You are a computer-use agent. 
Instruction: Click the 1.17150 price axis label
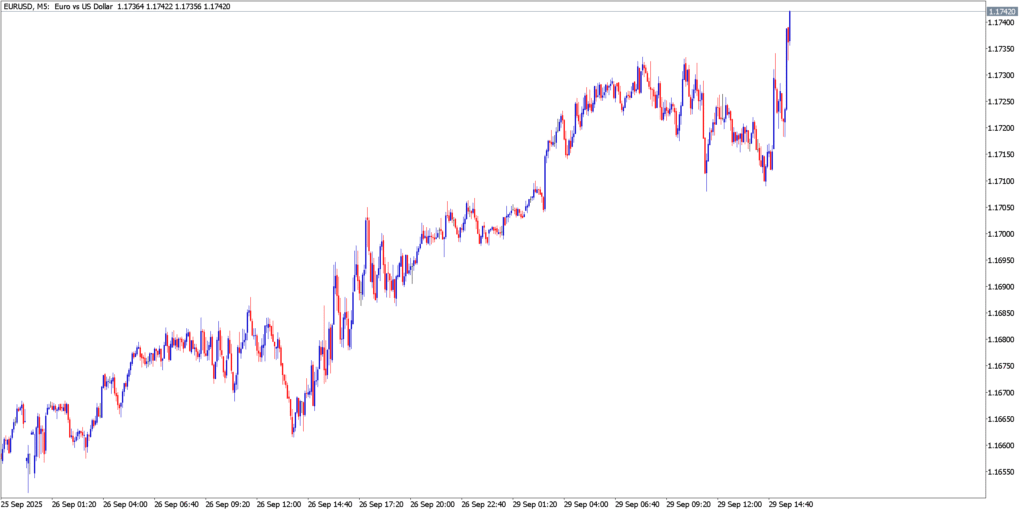tap(1003, 155)
